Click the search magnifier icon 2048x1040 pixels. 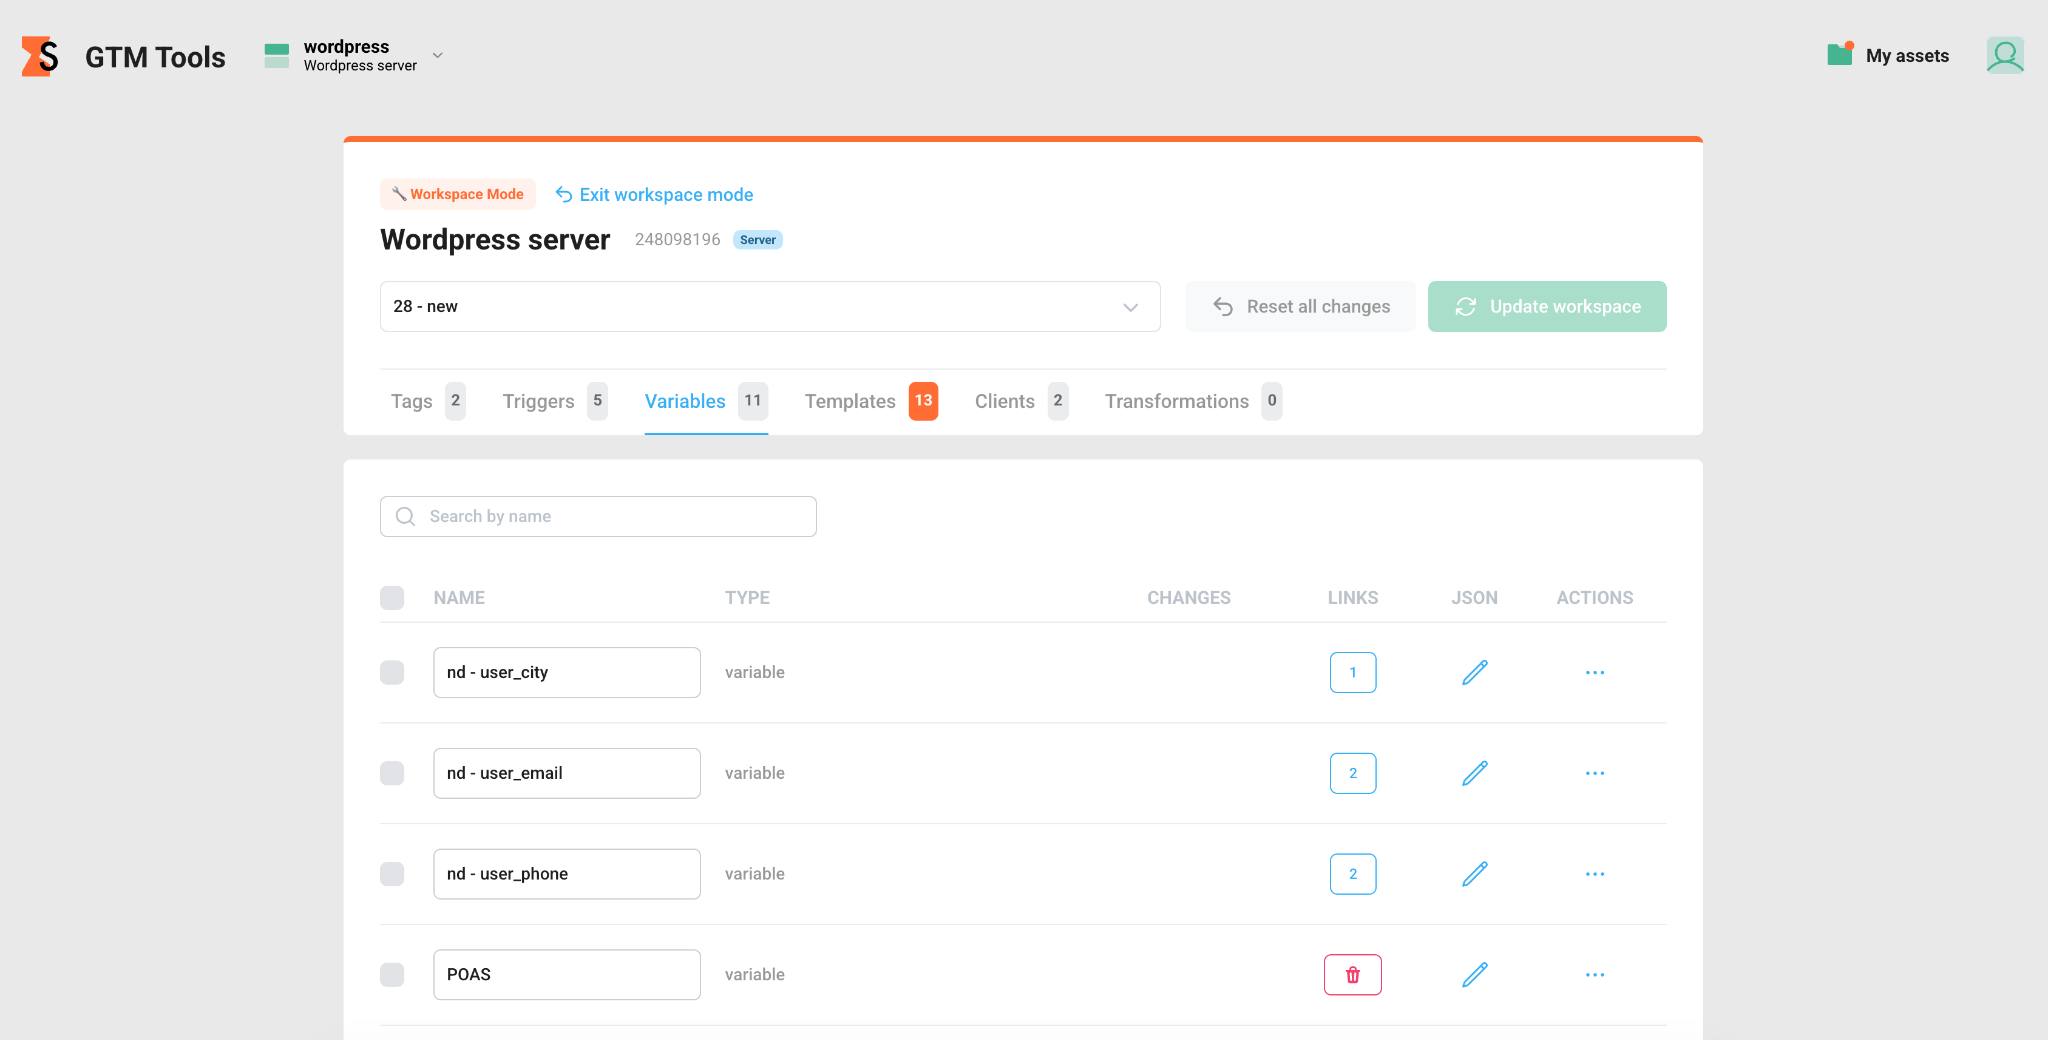[405, 516]
